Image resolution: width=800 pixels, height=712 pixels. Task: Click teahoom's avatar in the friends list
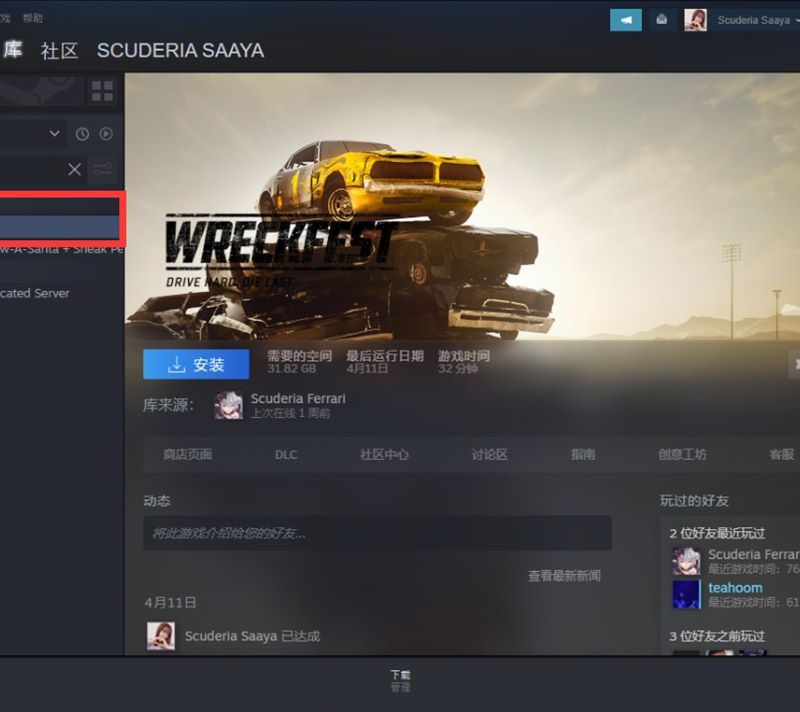click(x=686, y=595)
